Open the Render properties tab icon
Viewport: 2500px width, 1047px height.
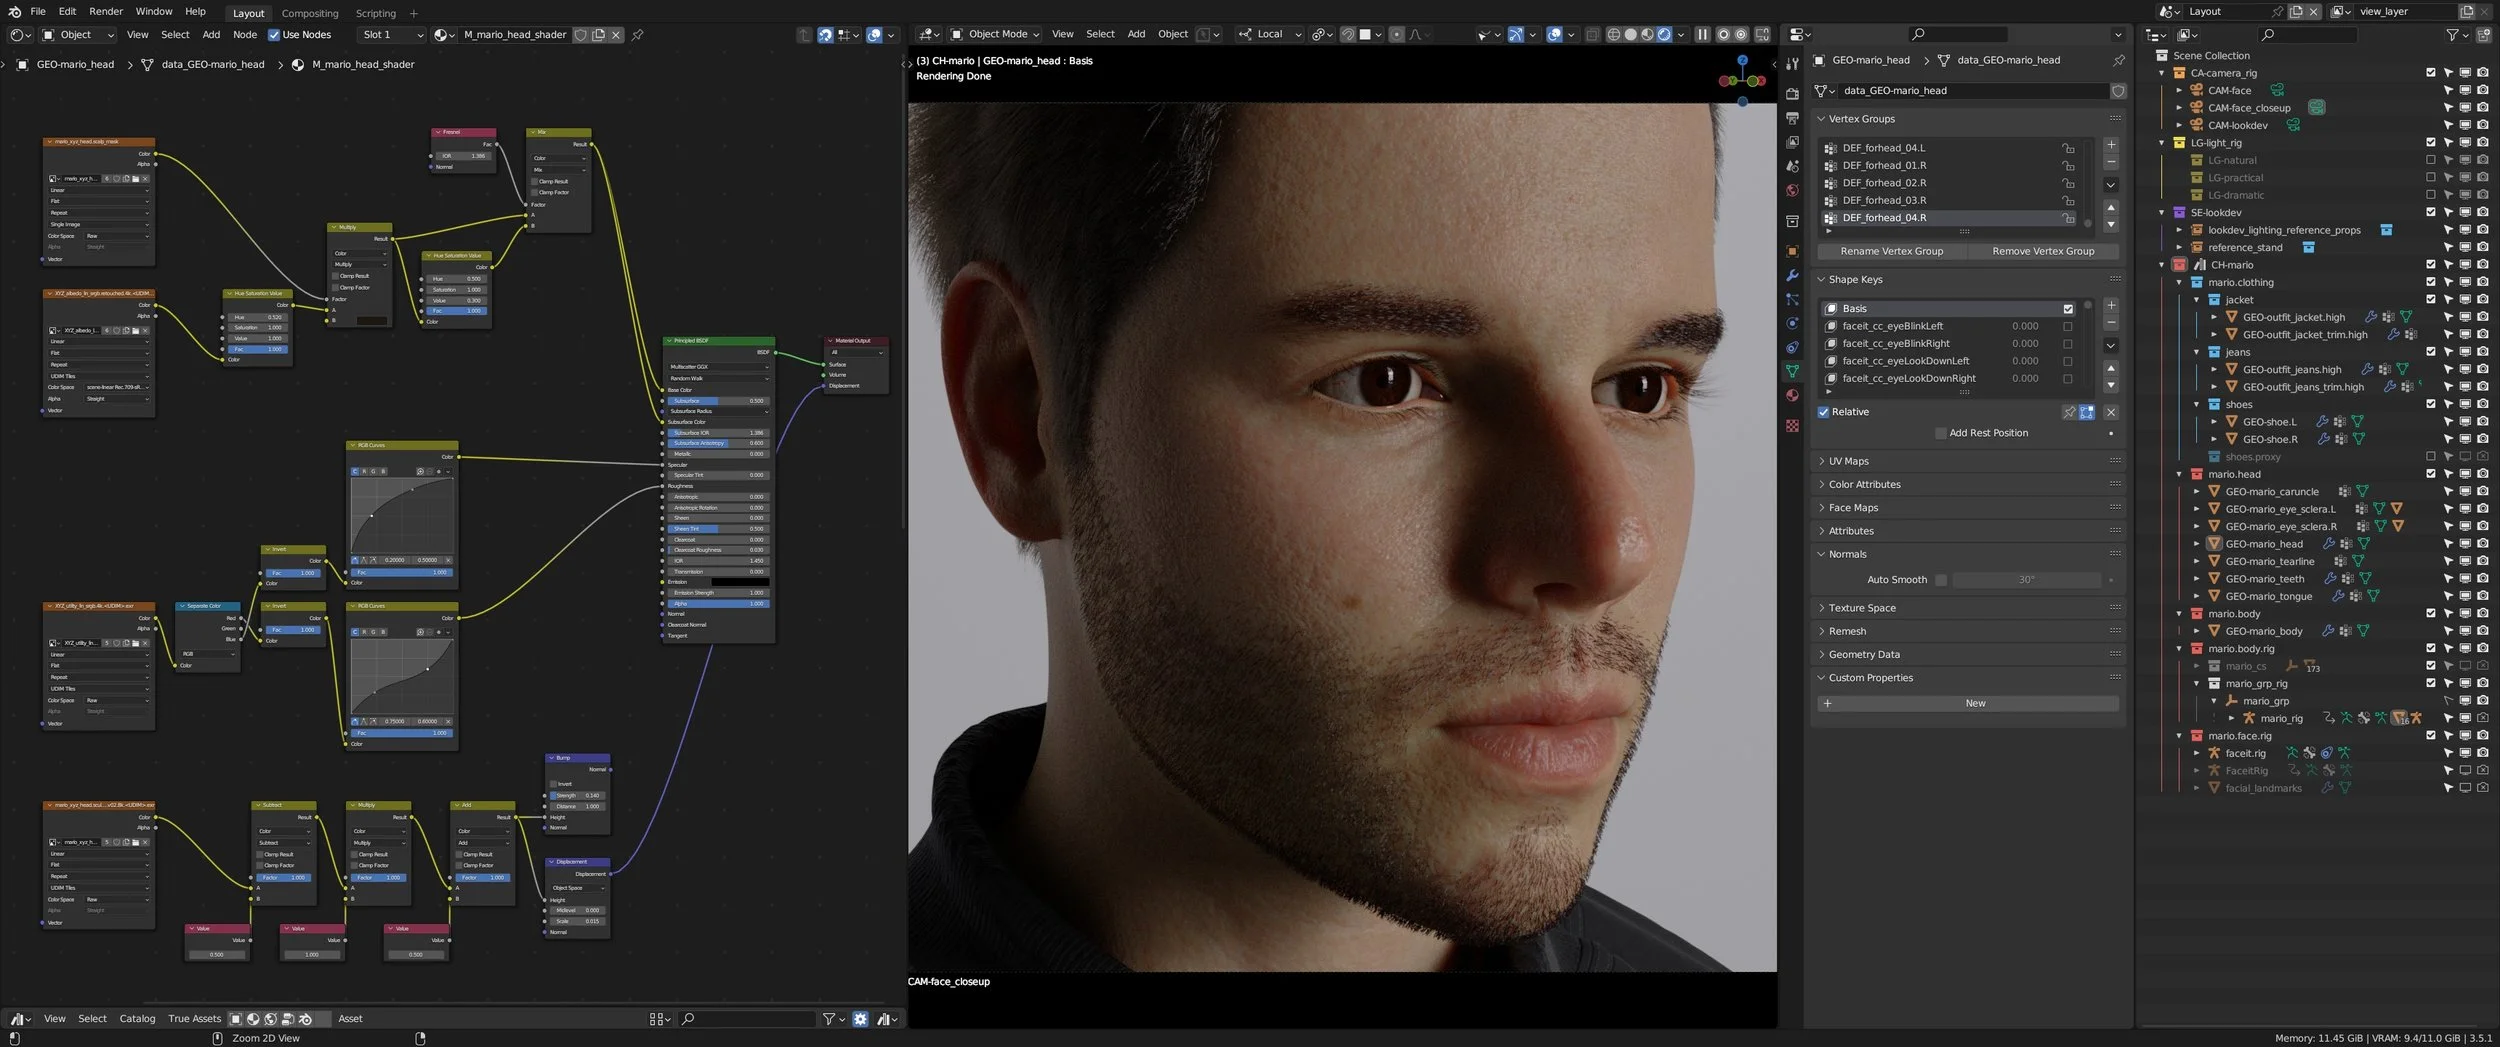pyautogui.click(x=1792, y=93)
